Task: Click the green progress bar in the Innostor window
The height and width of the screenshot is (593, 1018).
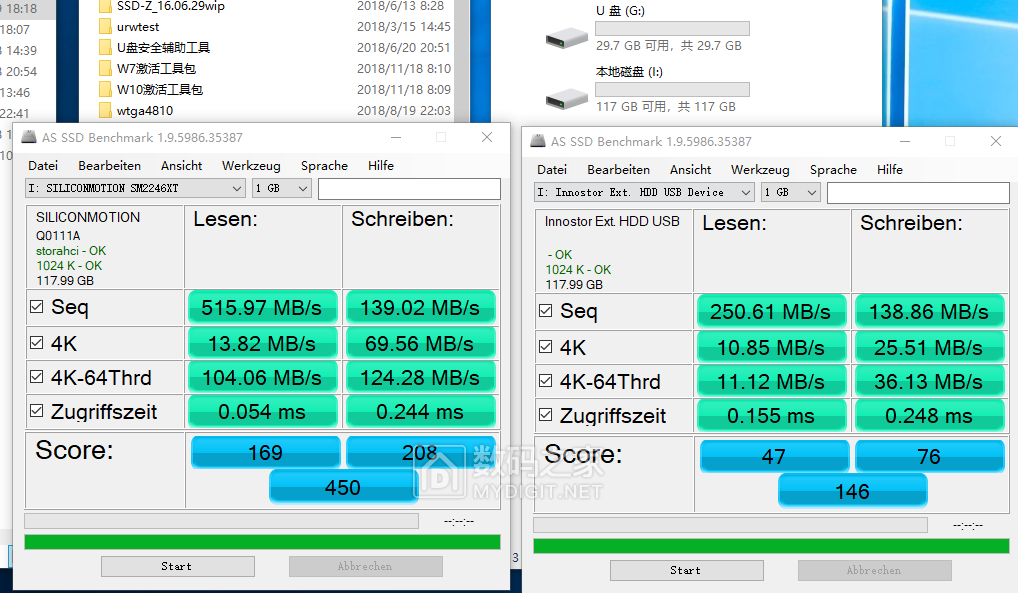Action: (771, 546)
